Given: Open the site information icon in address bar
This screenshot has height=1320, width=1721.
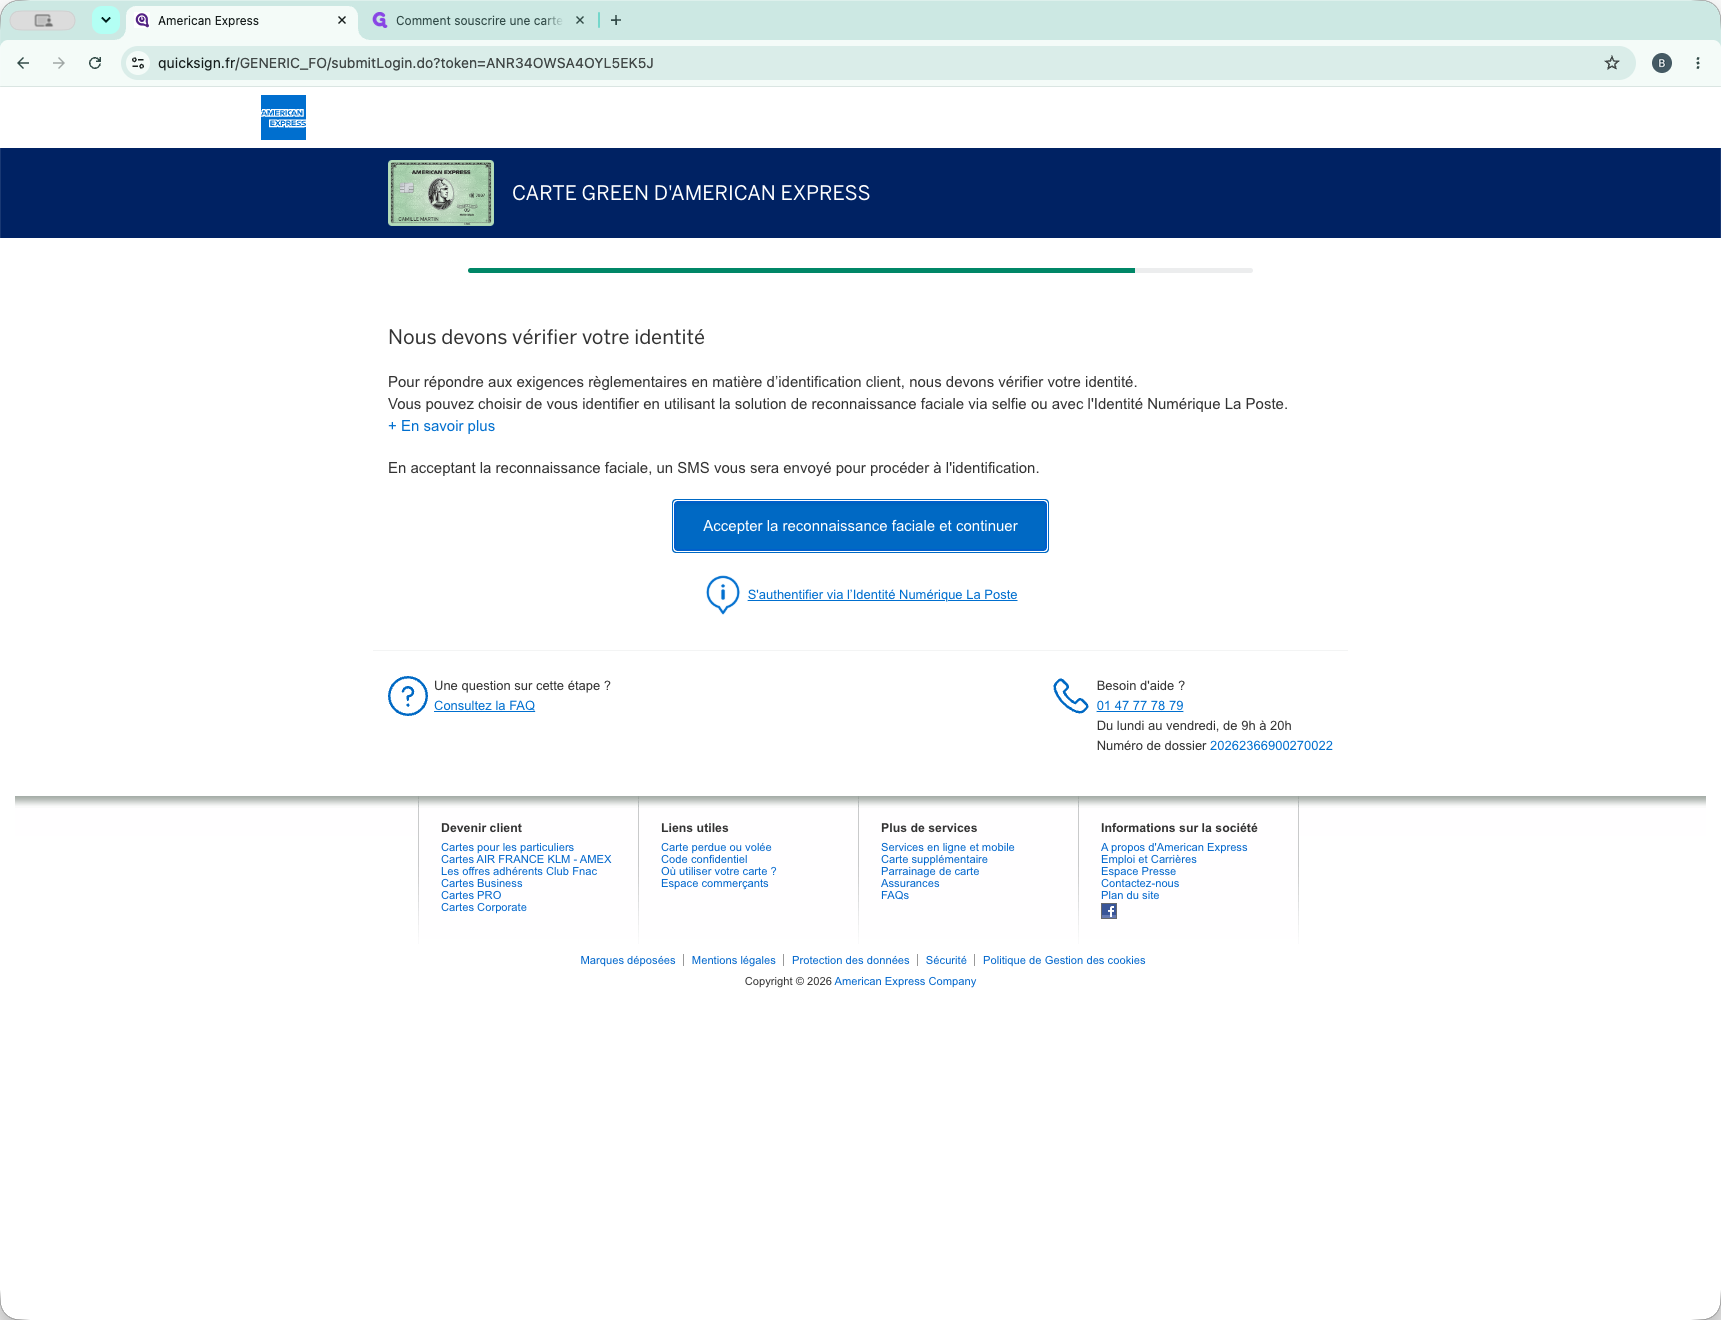Looking at the screenshot, I should point(138,63).
